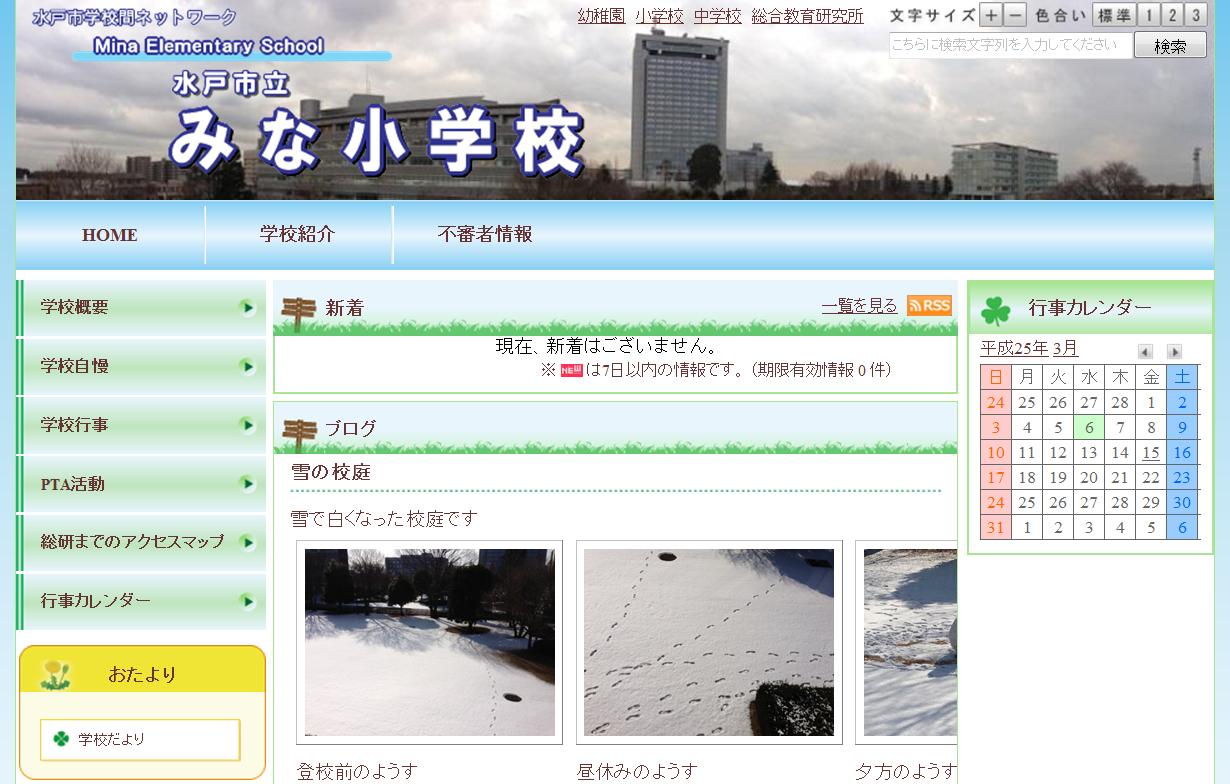Open the 雪の校庭 blog post title
1230x784 pixels.
pos(331,472)
